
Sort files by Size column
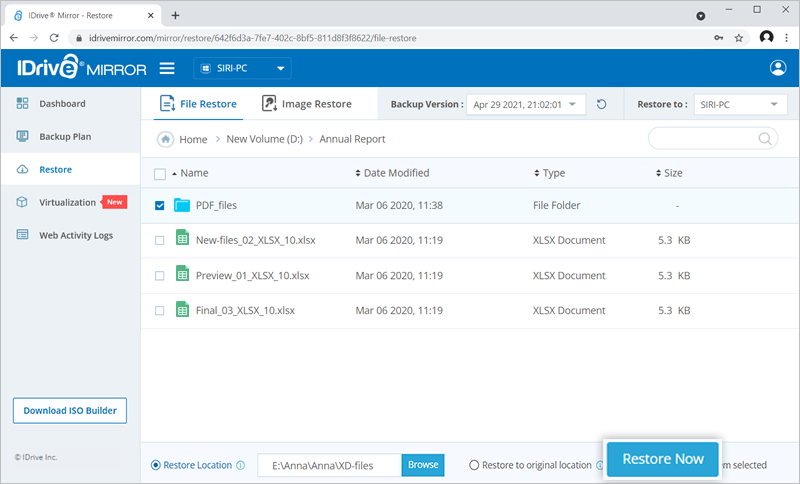(669, 173)
